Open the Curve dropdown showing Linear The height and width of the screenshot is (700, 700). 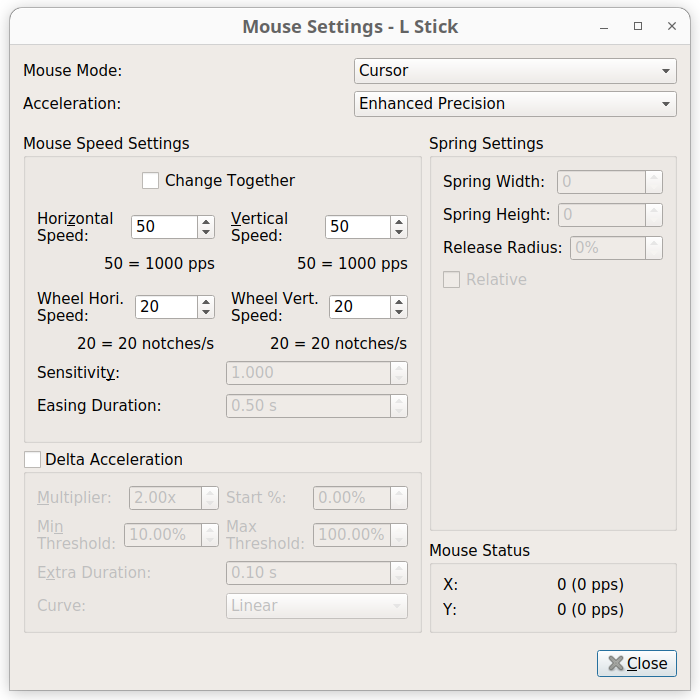coord(317,606)
